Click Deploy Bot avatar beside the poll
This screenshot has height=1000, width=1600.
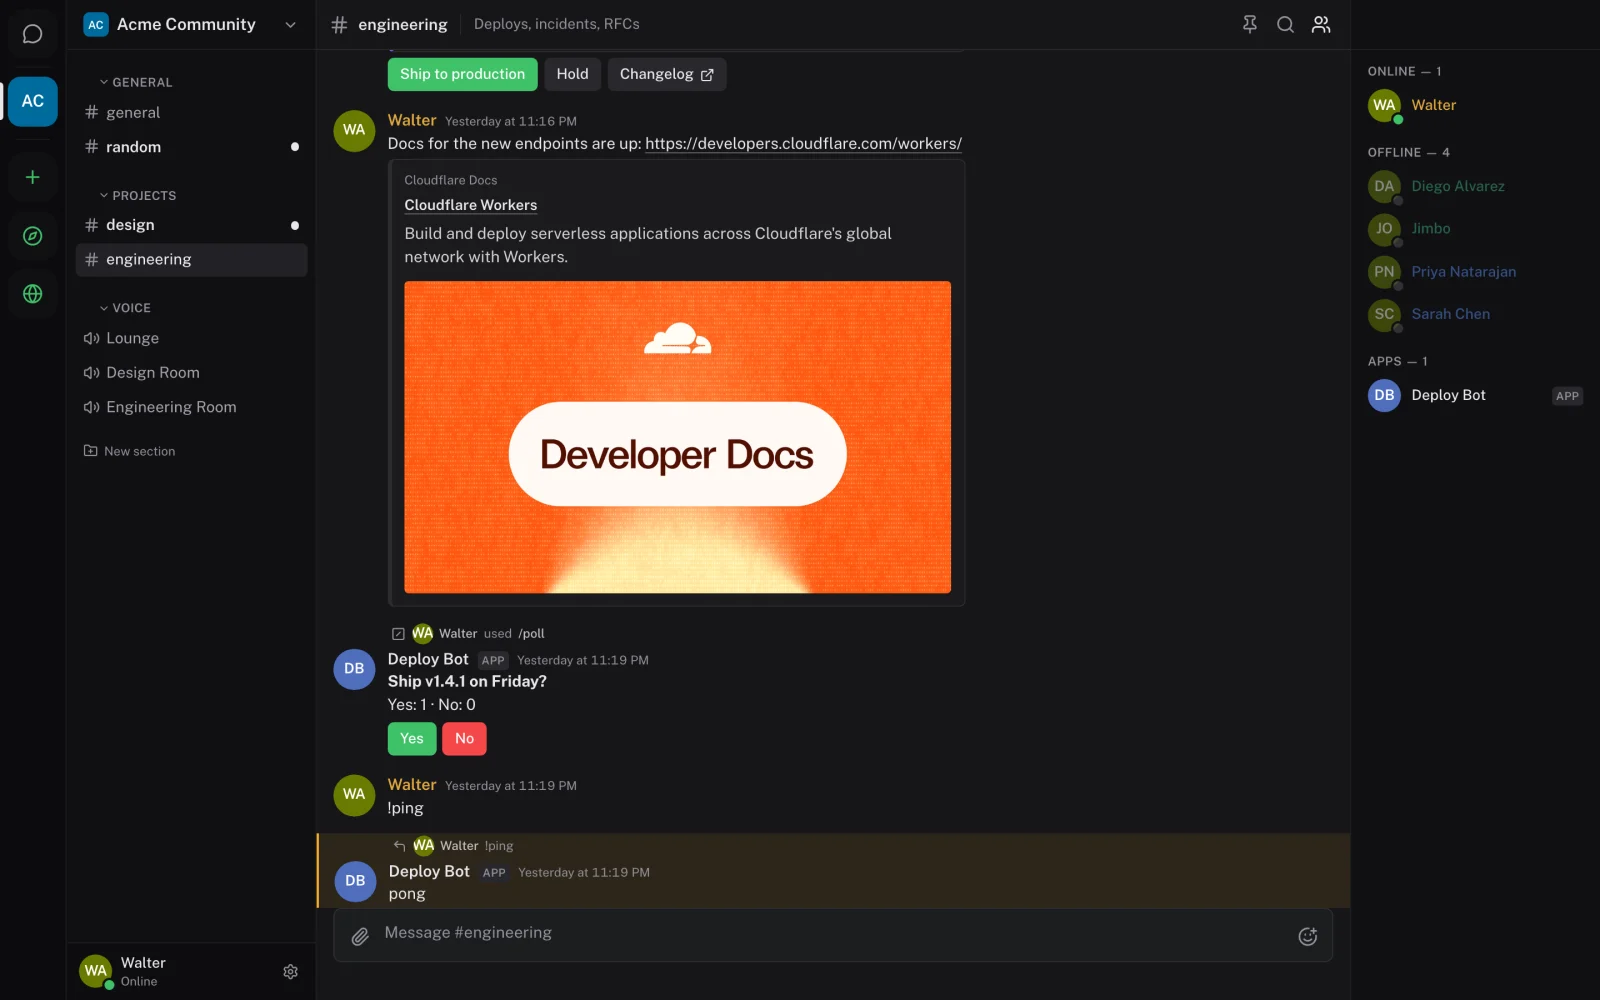[x=354, y=669]
